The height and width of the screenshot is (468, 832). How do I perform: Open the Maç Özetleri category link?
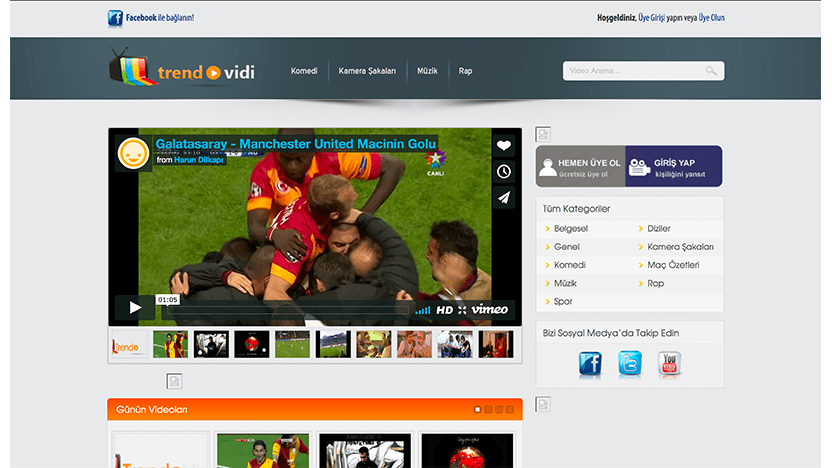click(x=673, y=265)
